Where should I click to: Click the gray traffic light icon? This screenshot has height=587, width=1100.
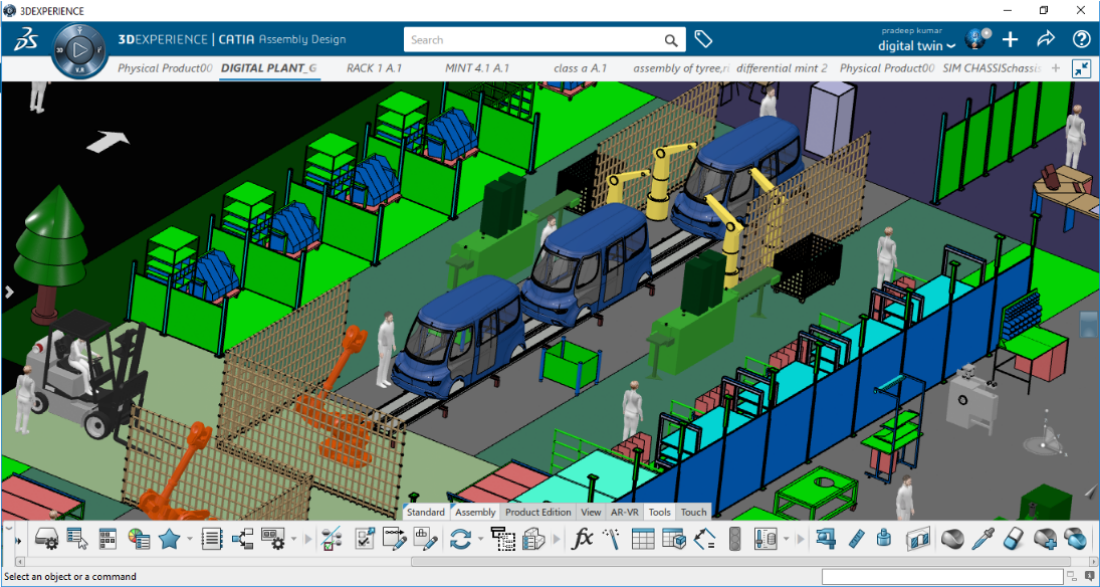[x=735, y=539]
